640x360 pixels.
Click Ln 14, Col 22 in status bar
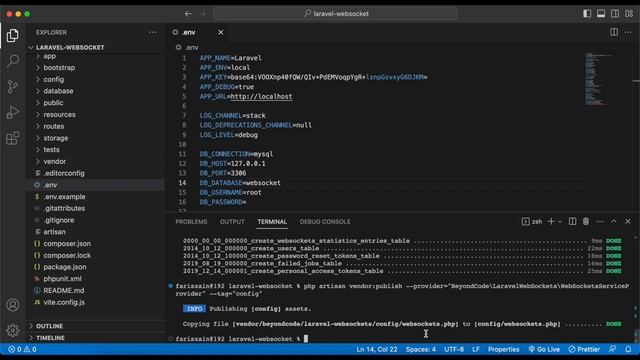[377, 349]
